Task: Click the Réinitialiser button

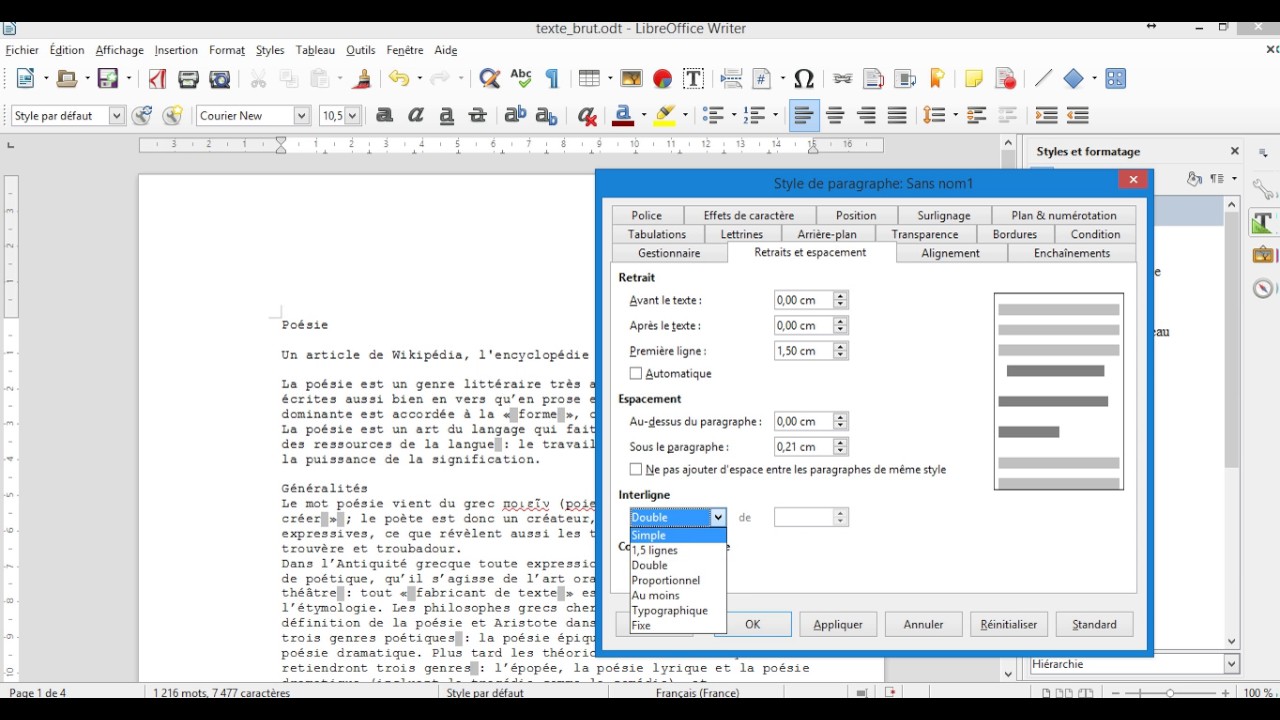Action: tap(1009, 624)
